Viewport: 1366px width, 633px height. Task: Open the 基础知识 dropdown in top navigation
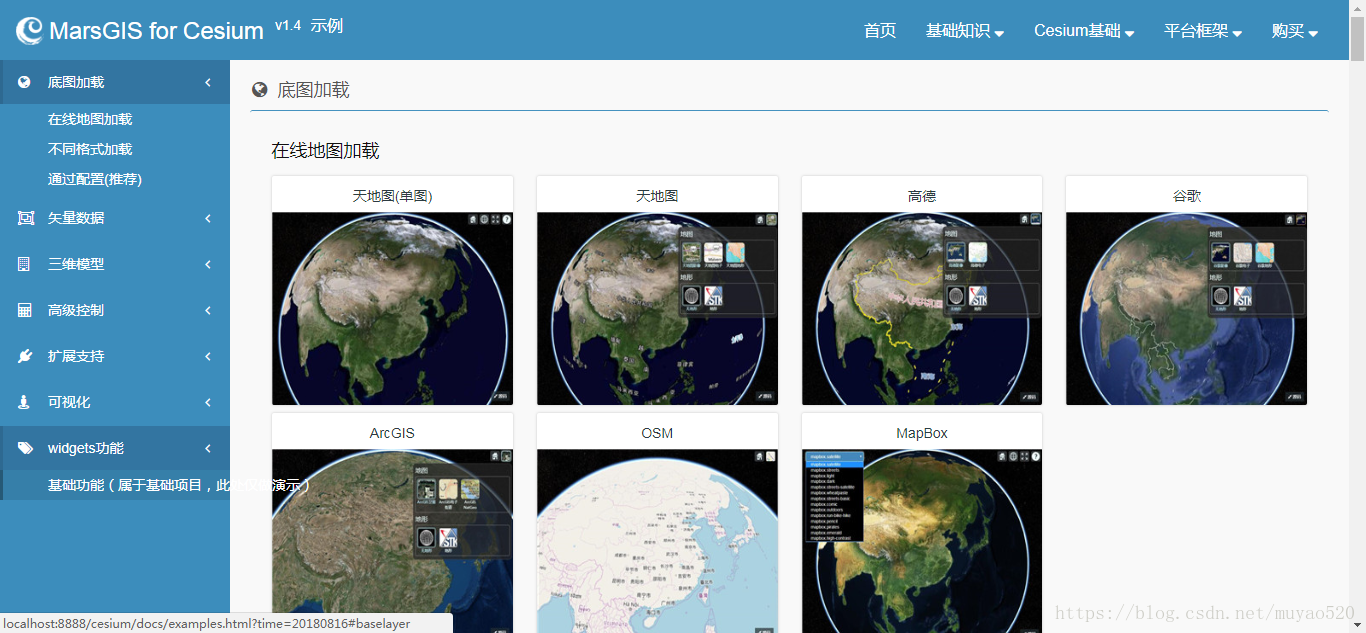coord(965,31)
